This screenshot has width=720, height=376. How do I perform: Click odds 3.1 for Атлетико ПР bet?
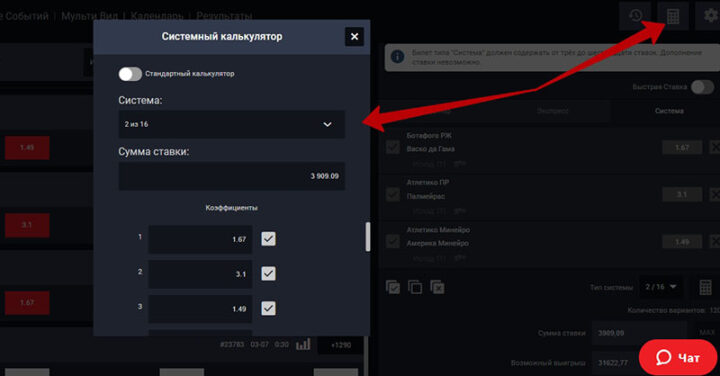682,194
